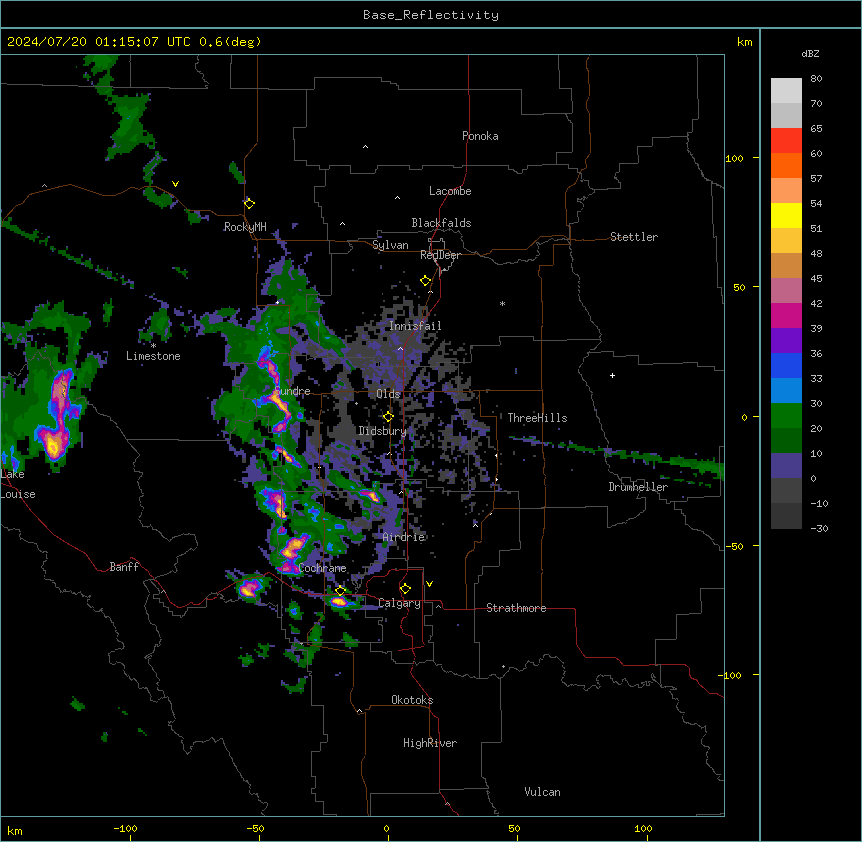862x842 pixels.
Task: Click the Cochrane town label
Action: (323, 568)
